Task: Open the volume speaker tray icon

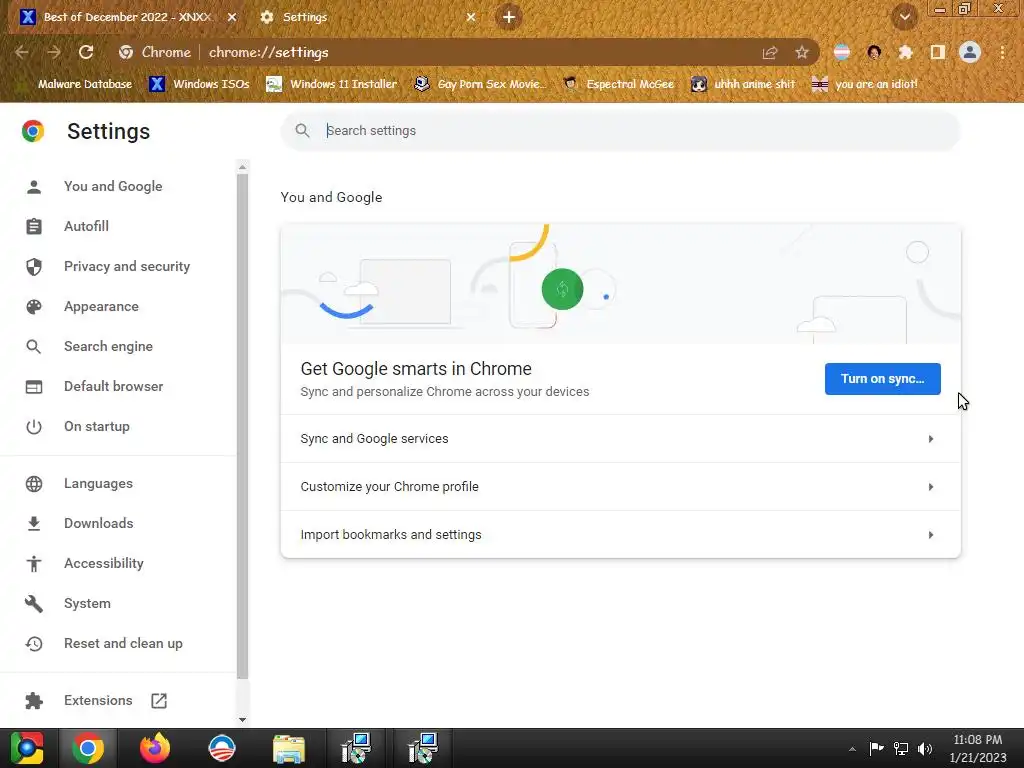Action: click(x=925, y=749)
